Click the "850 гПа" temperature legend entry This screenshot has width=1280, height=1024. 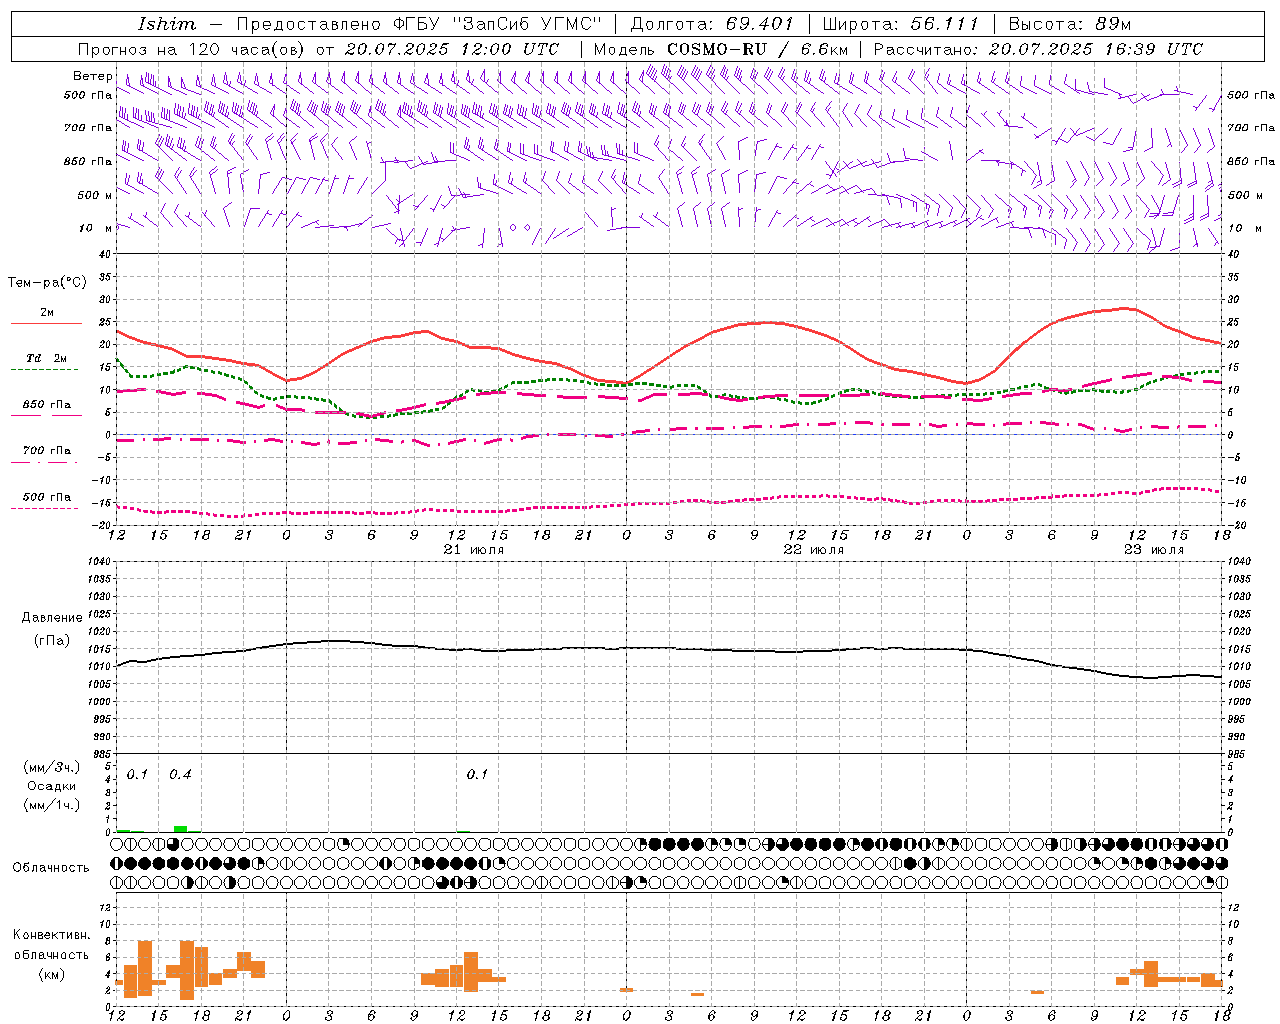46,405
